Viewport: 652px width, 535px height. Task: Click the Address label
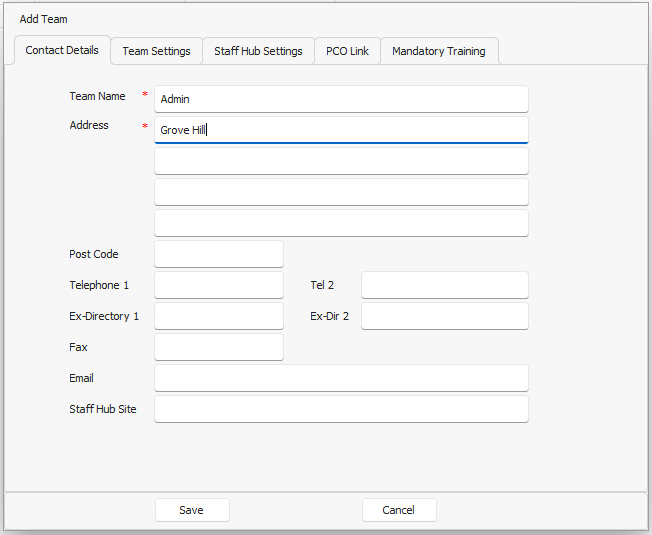[89, 125]
